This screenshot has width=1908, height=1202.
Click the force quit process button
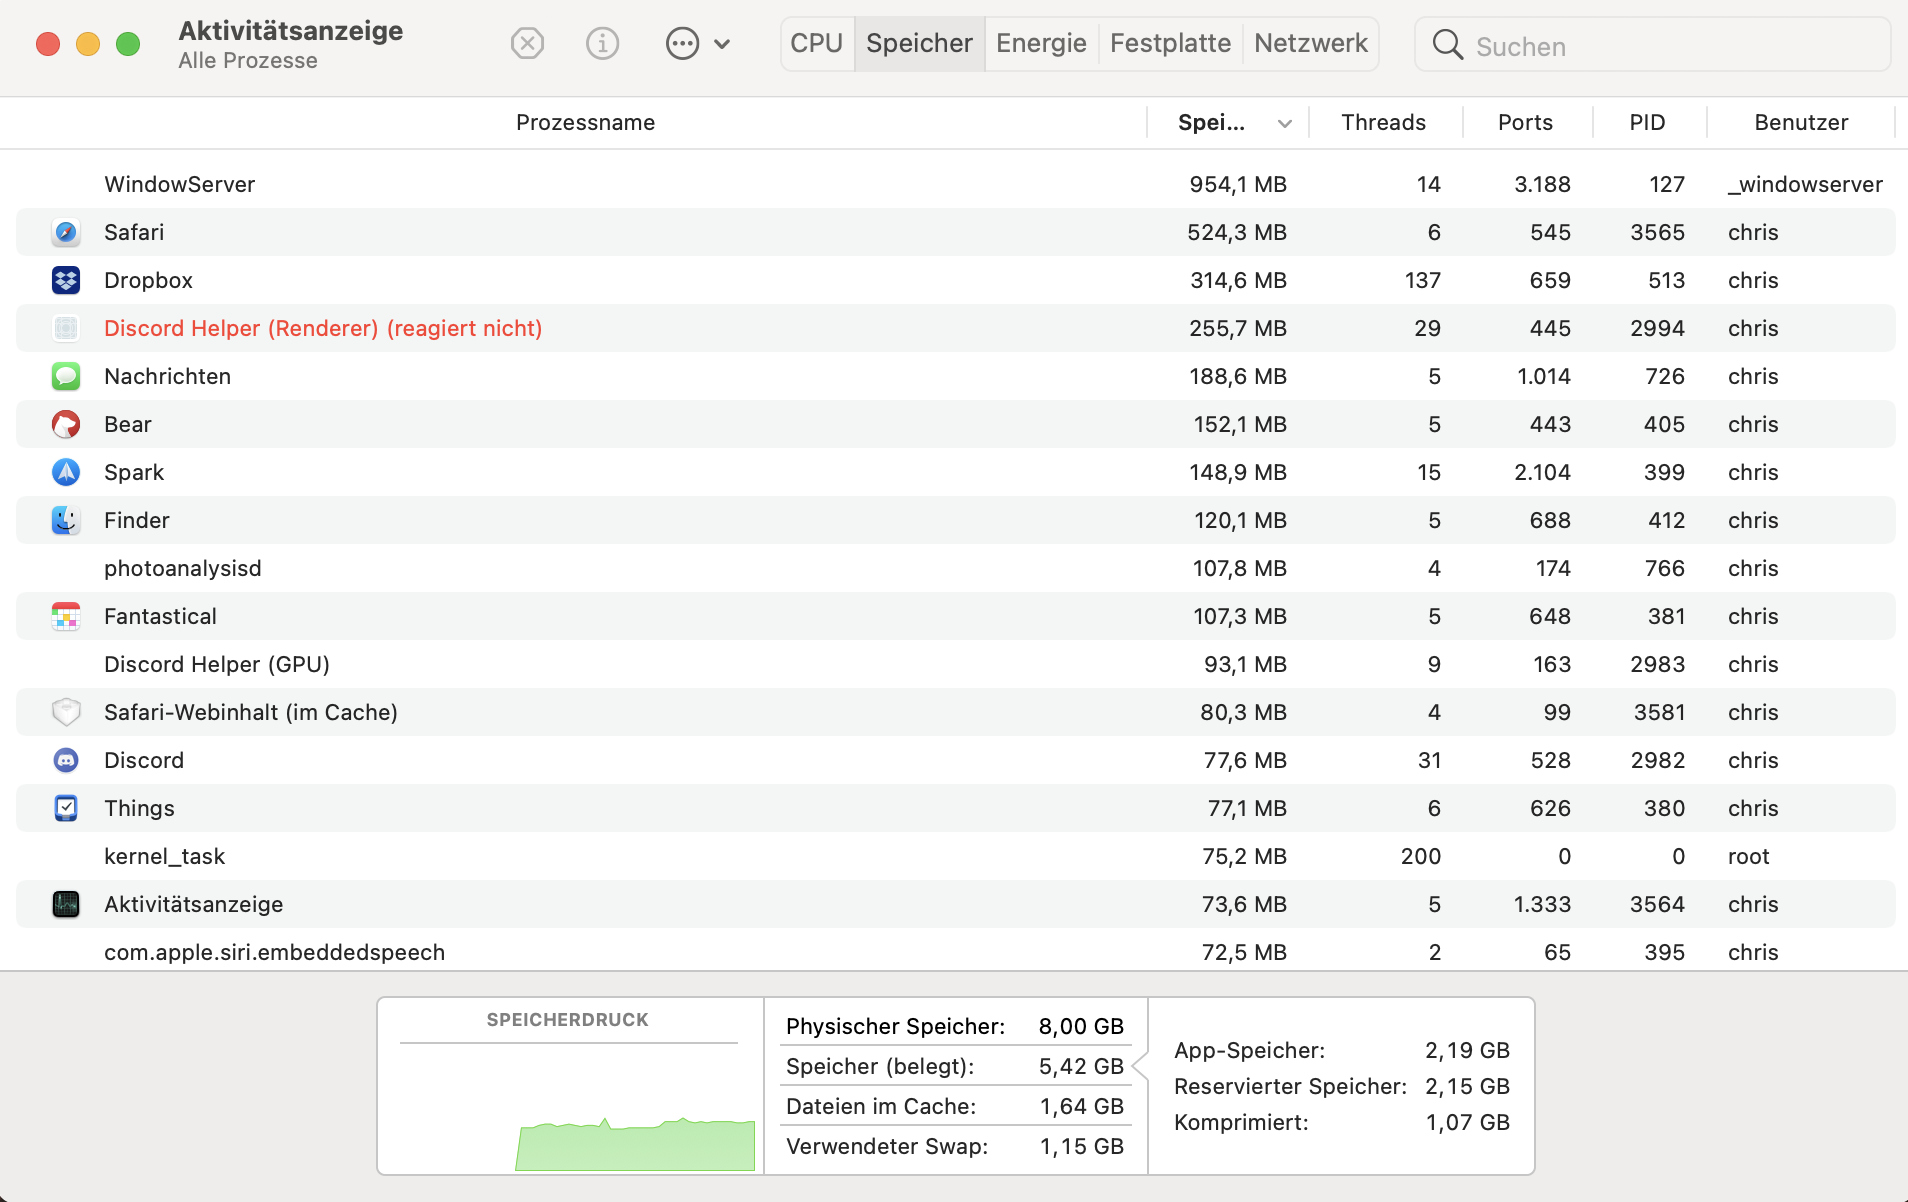point(528,43)
